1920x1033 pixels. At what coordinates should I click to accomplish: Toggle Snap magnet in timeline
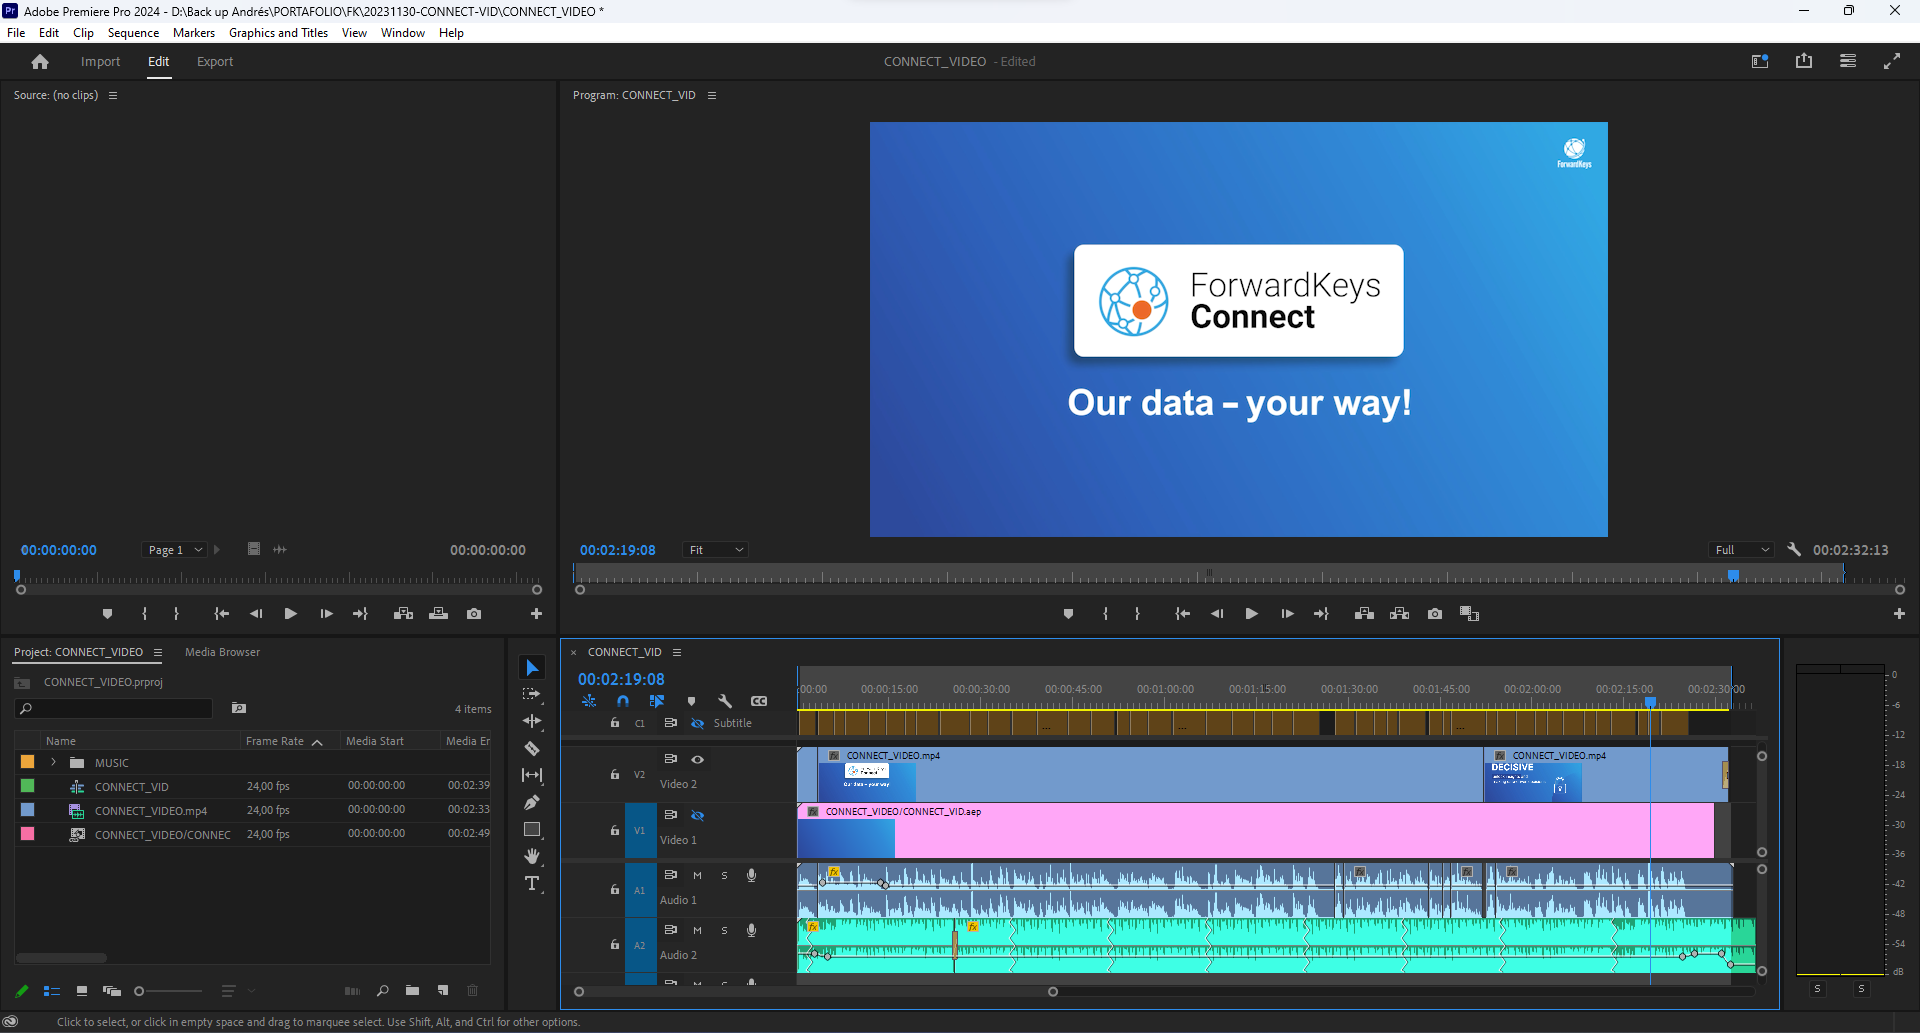click(x=623, y=701)
